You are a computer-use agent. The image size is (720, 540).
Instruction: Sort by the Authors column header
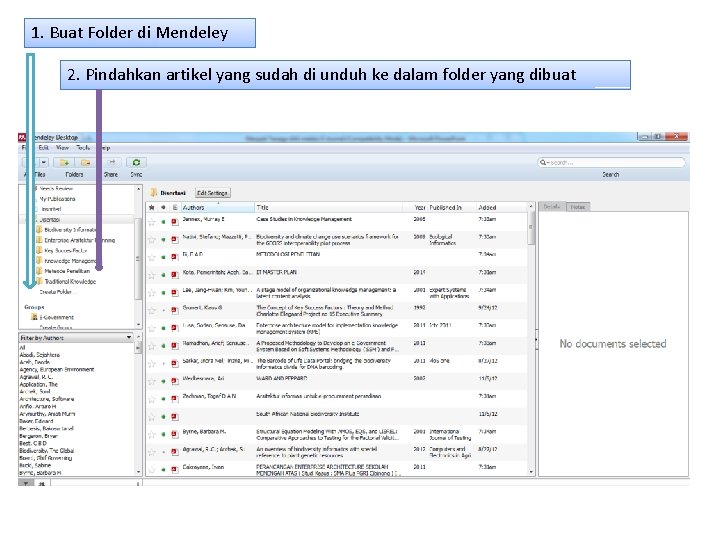pyautogui.click(x=217, y=208)
